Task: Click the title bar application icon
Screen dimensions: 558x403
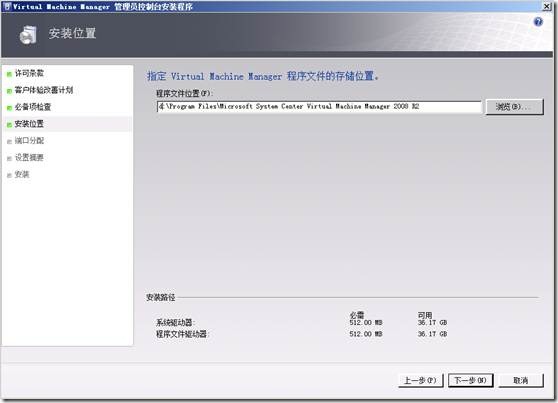Action: point(7,6)
